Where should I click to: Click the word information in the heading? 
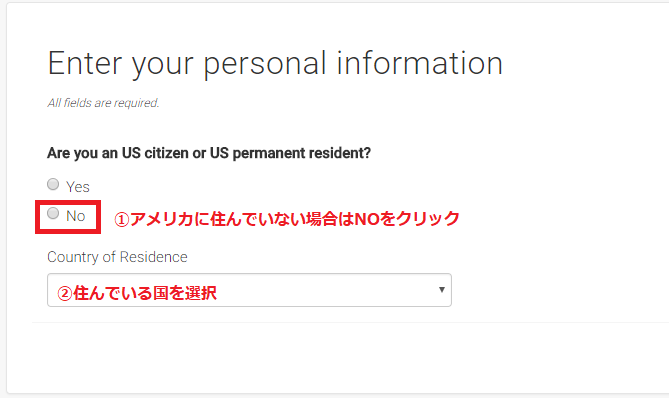(420, 63)
